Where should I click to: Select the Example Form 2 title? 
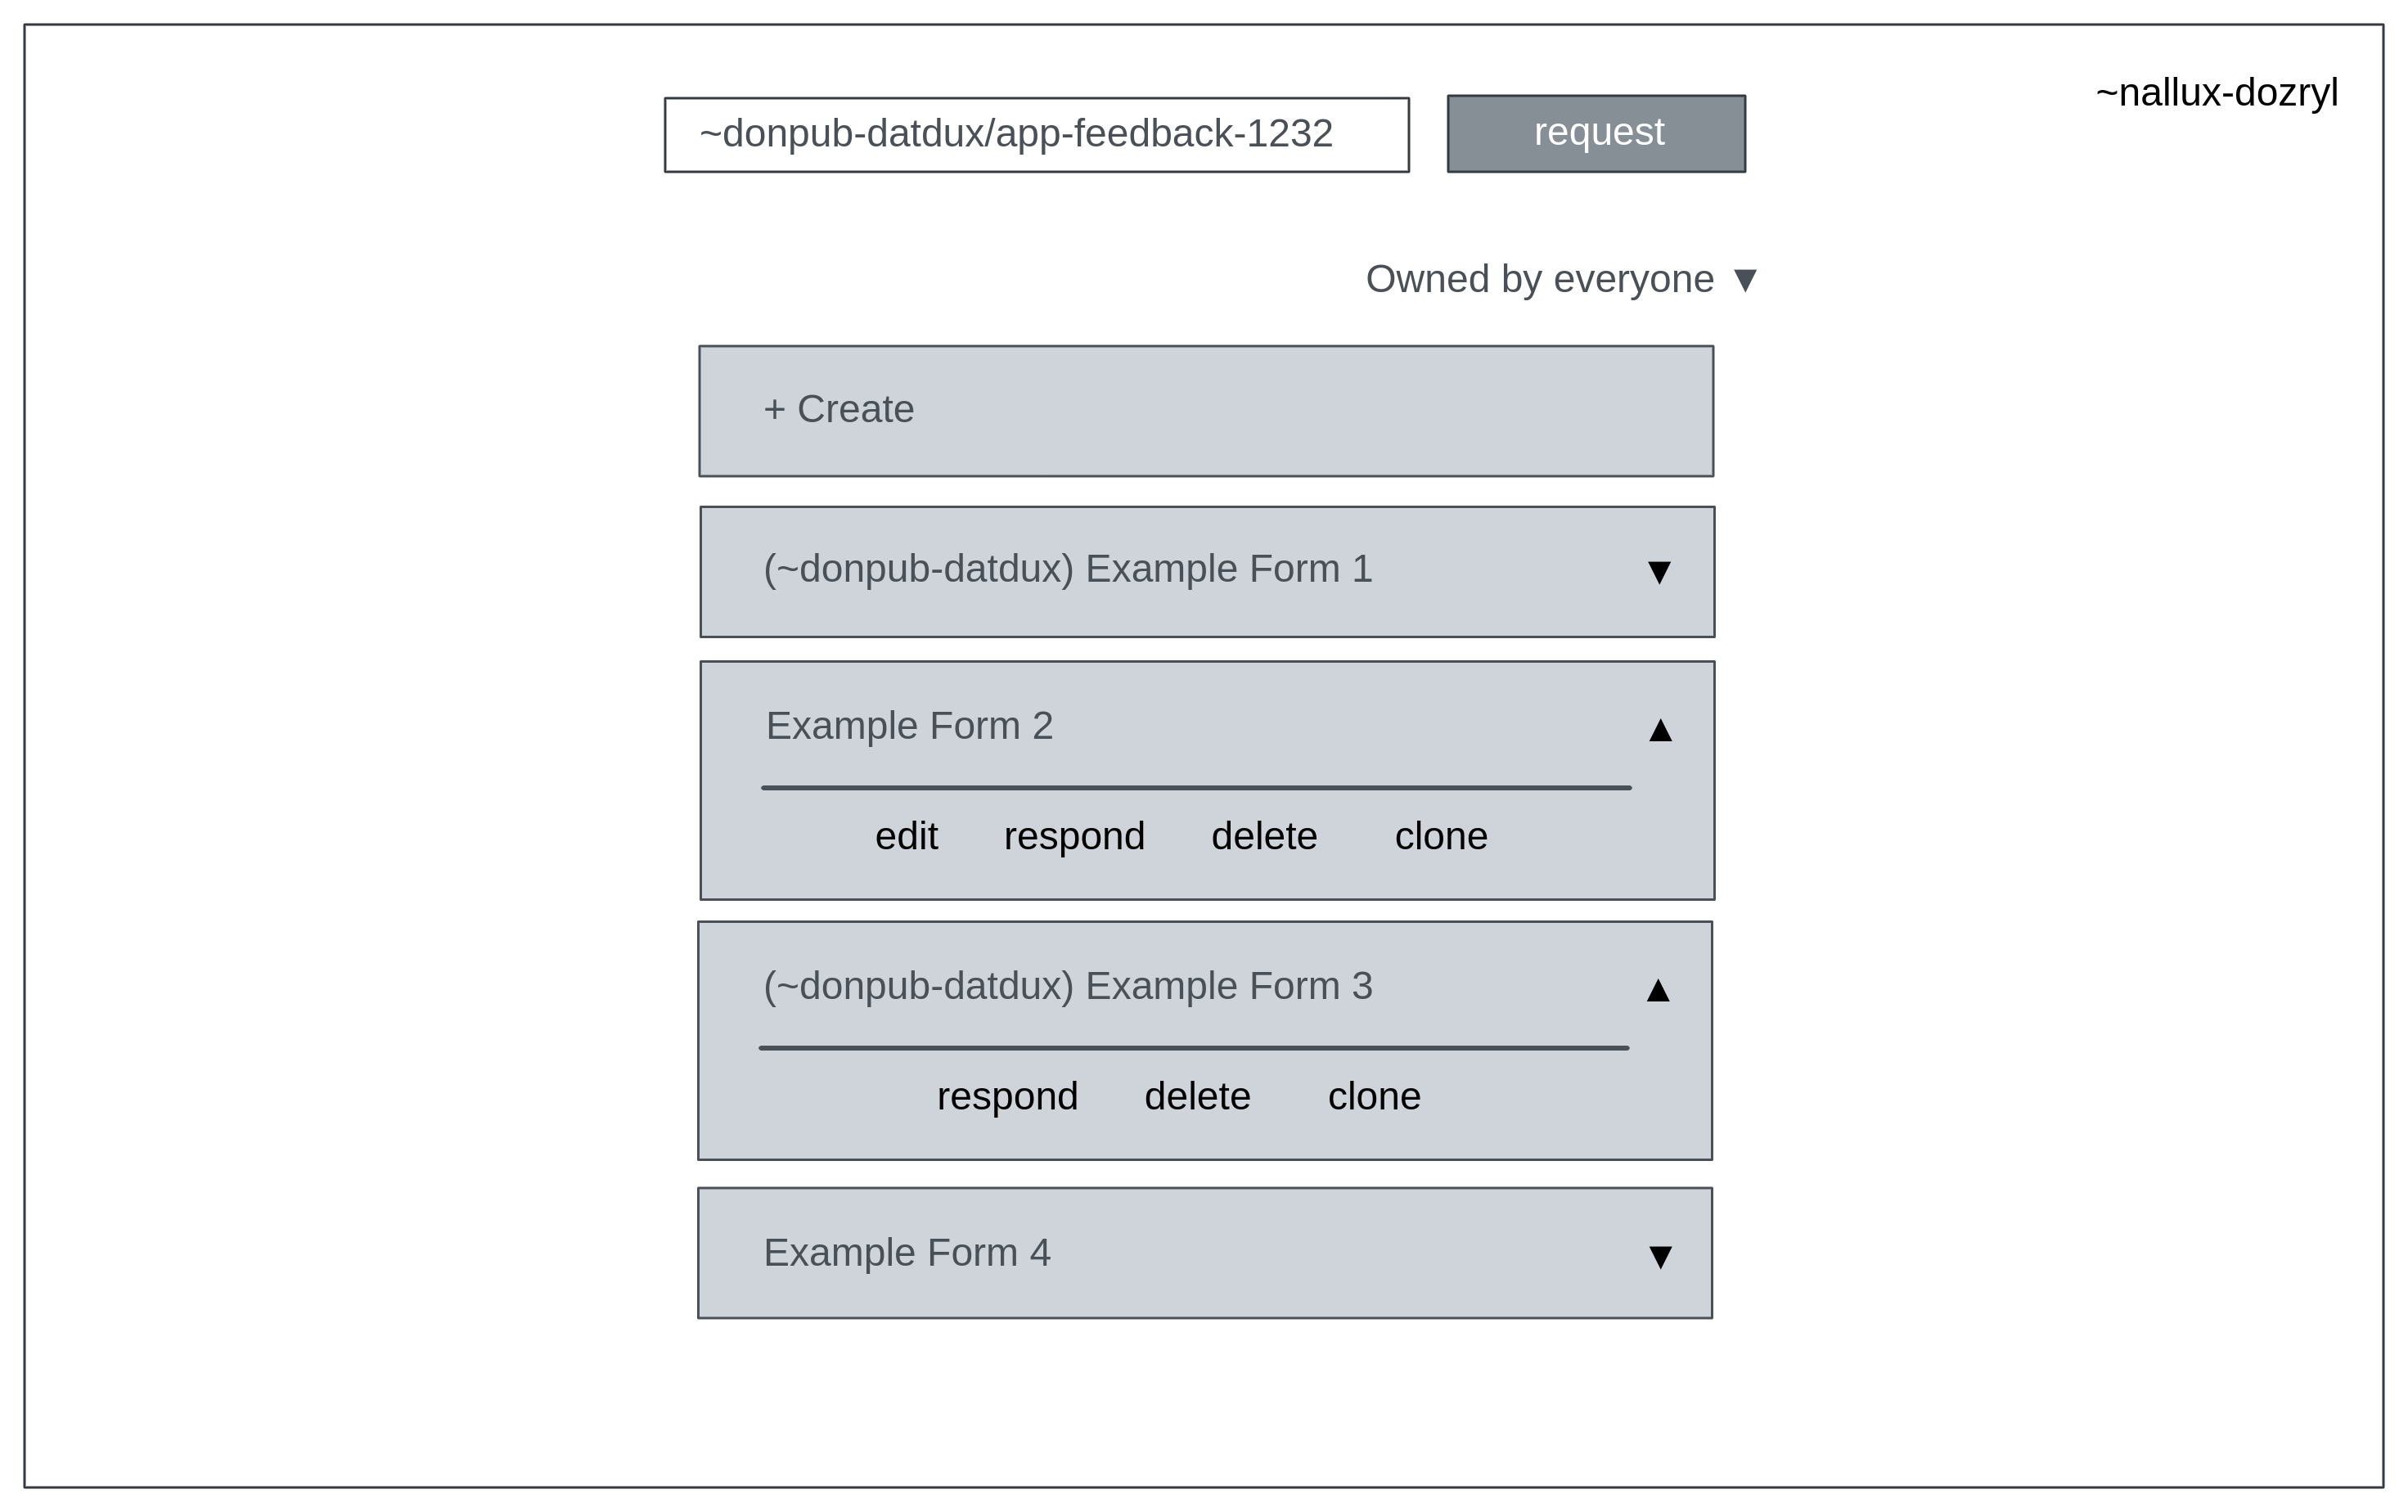[x=909, y=726]
